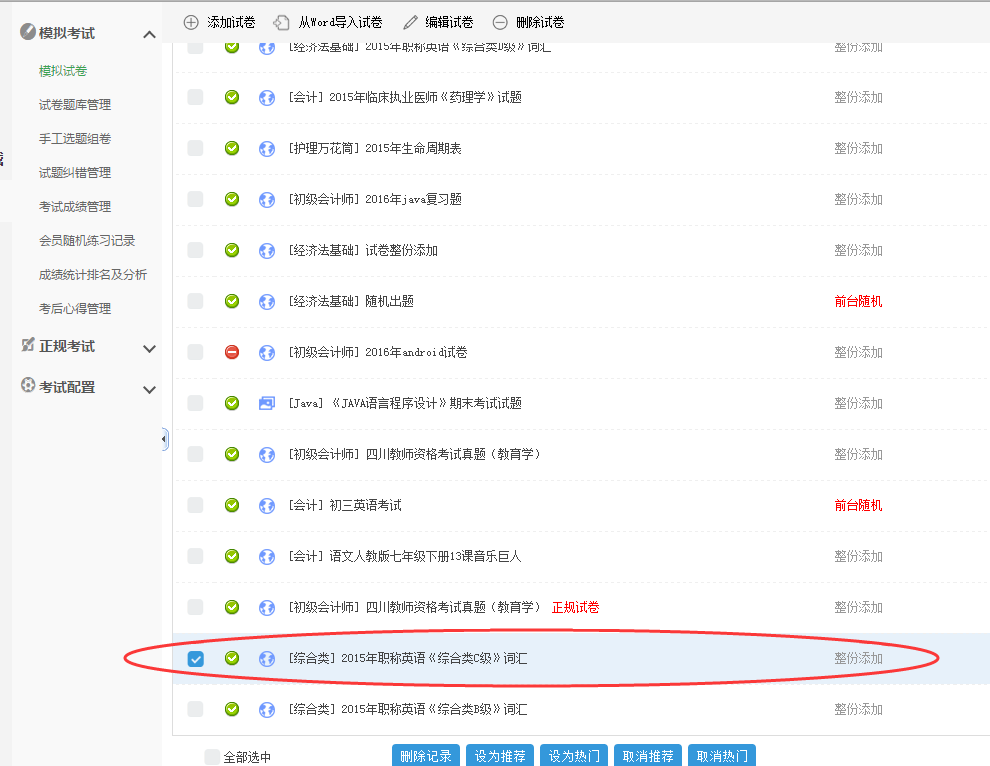Go to 考试成绩管理 menu item

(75, 207)
